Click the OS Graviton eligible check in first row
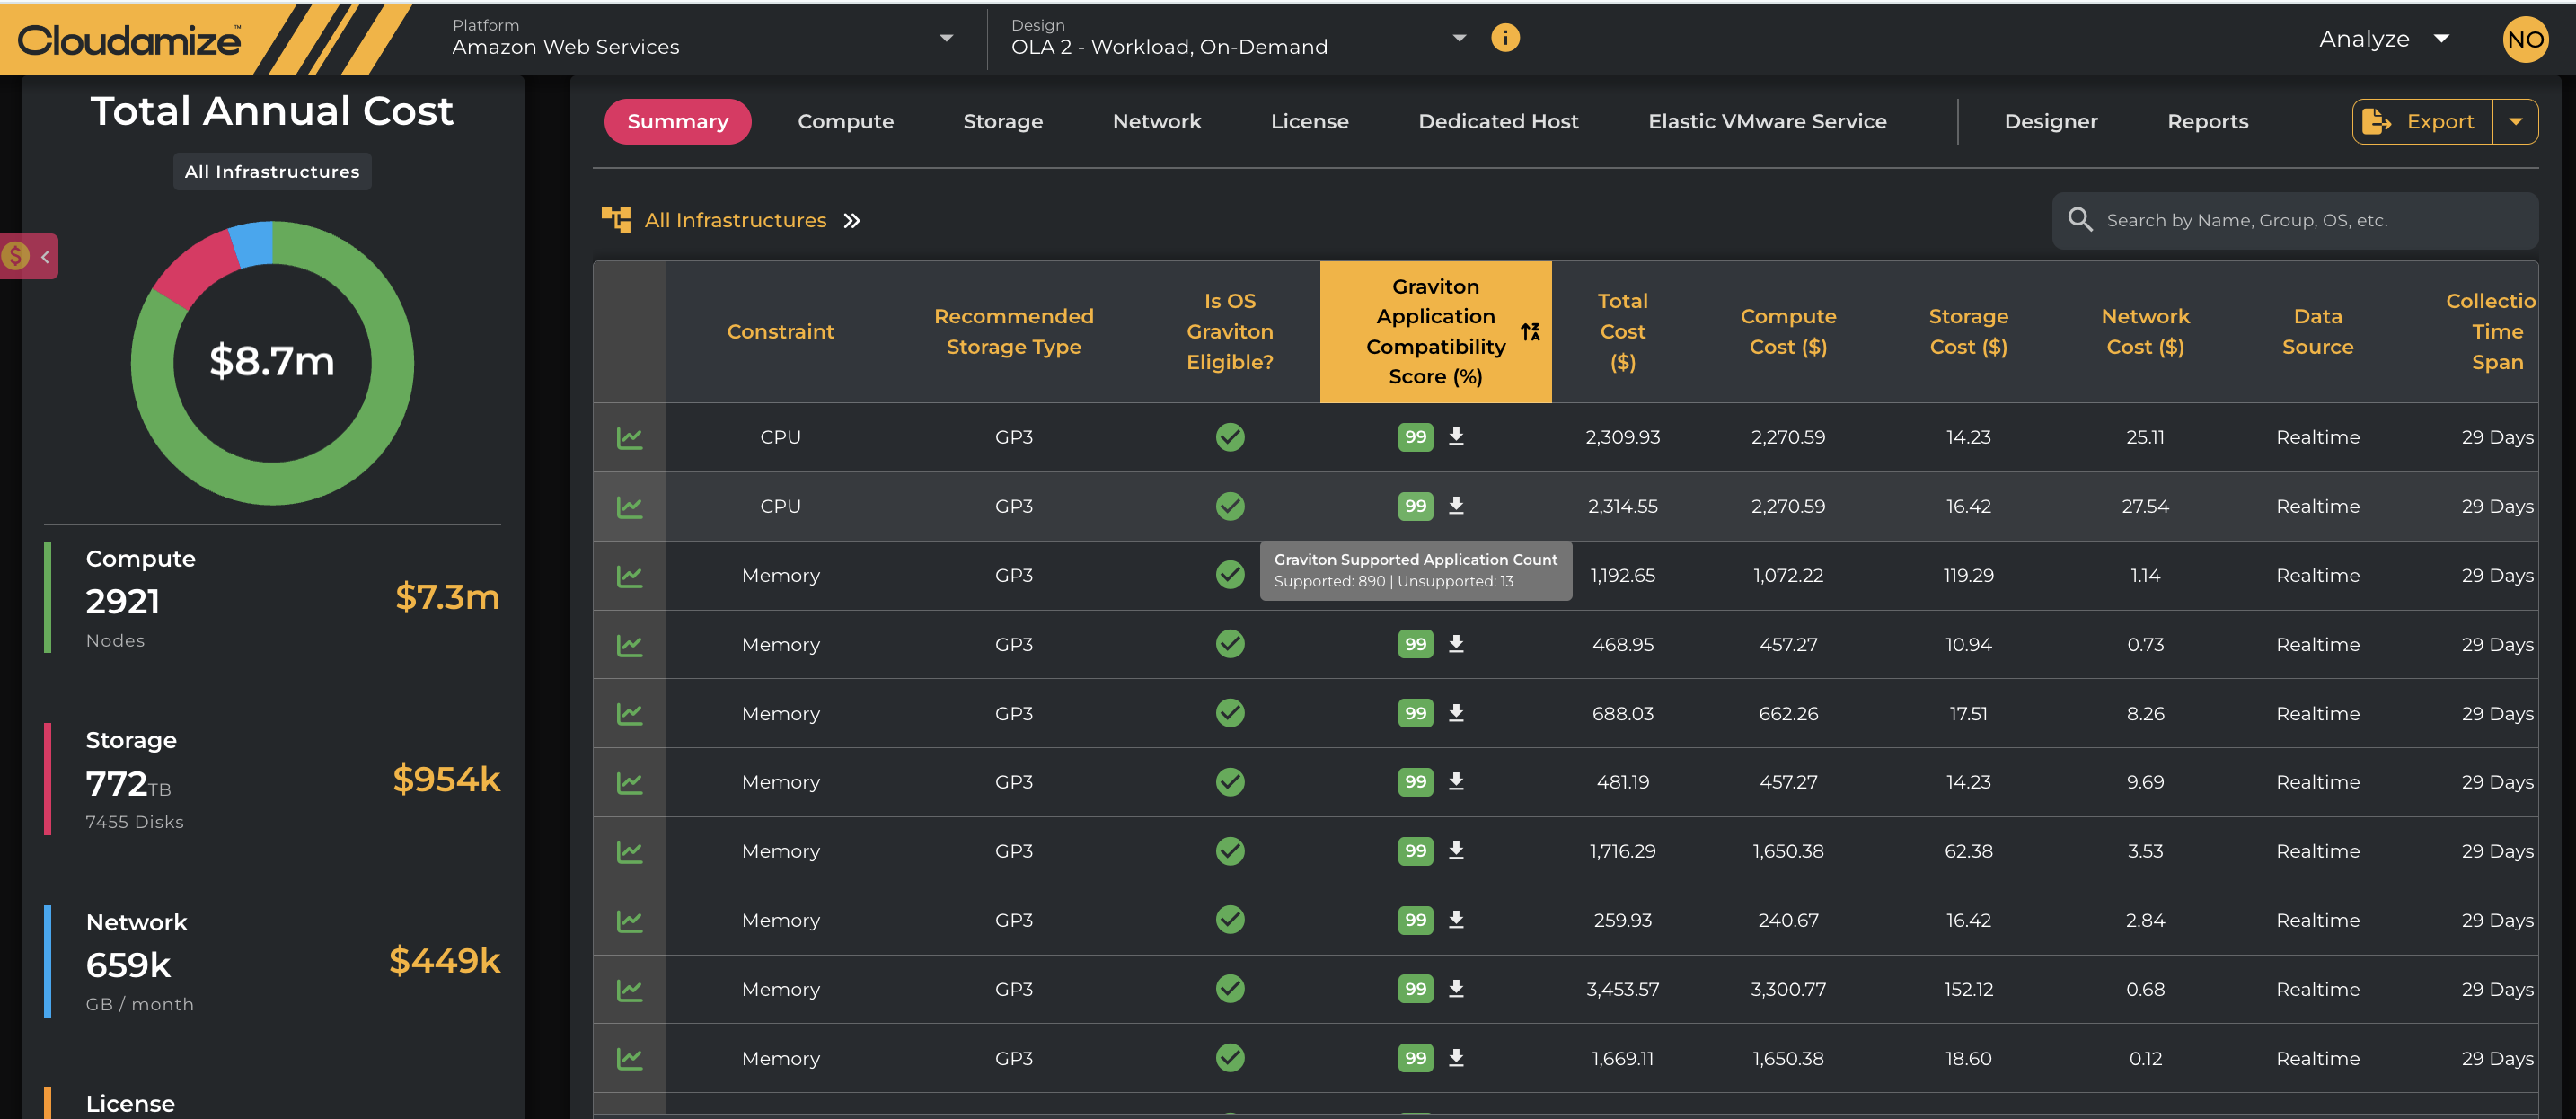Viewport: 2576px width, 1119px height. (x=1230, y=437)
